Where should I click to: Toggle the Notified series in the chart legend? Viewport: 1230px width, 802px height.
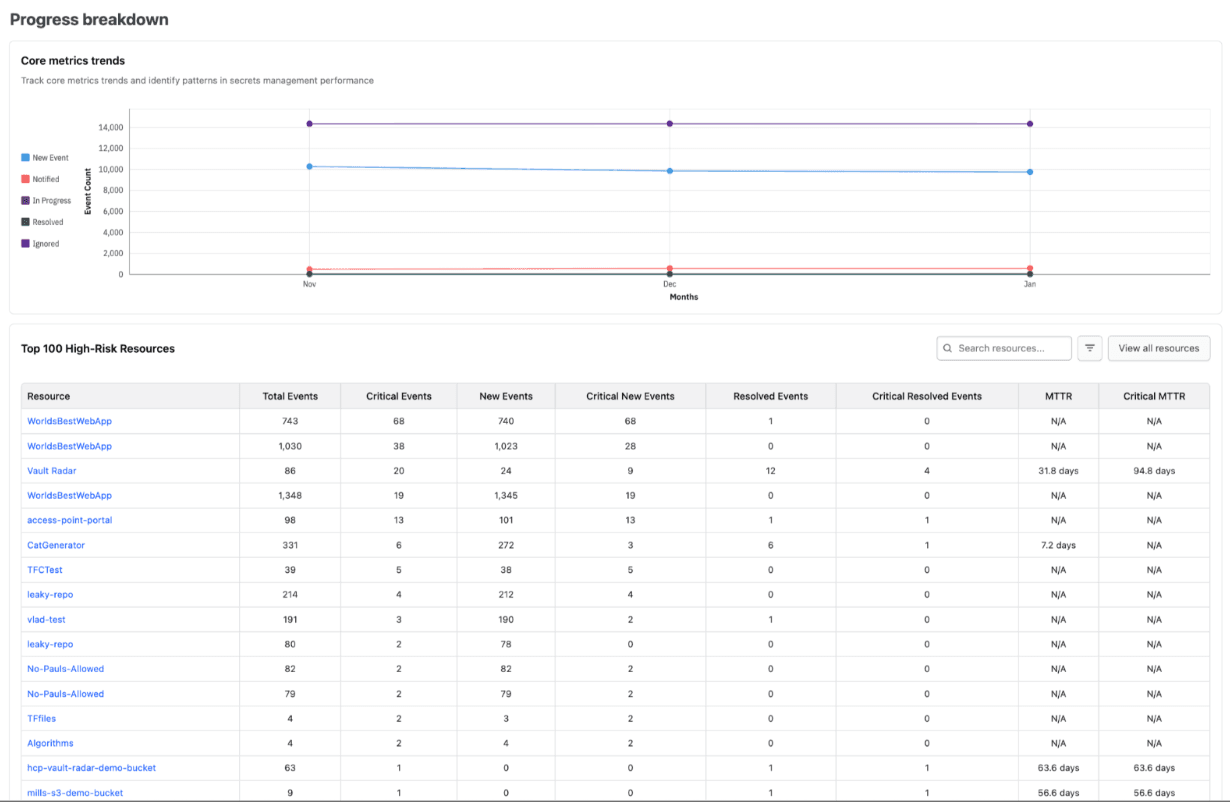click(24, 179)
